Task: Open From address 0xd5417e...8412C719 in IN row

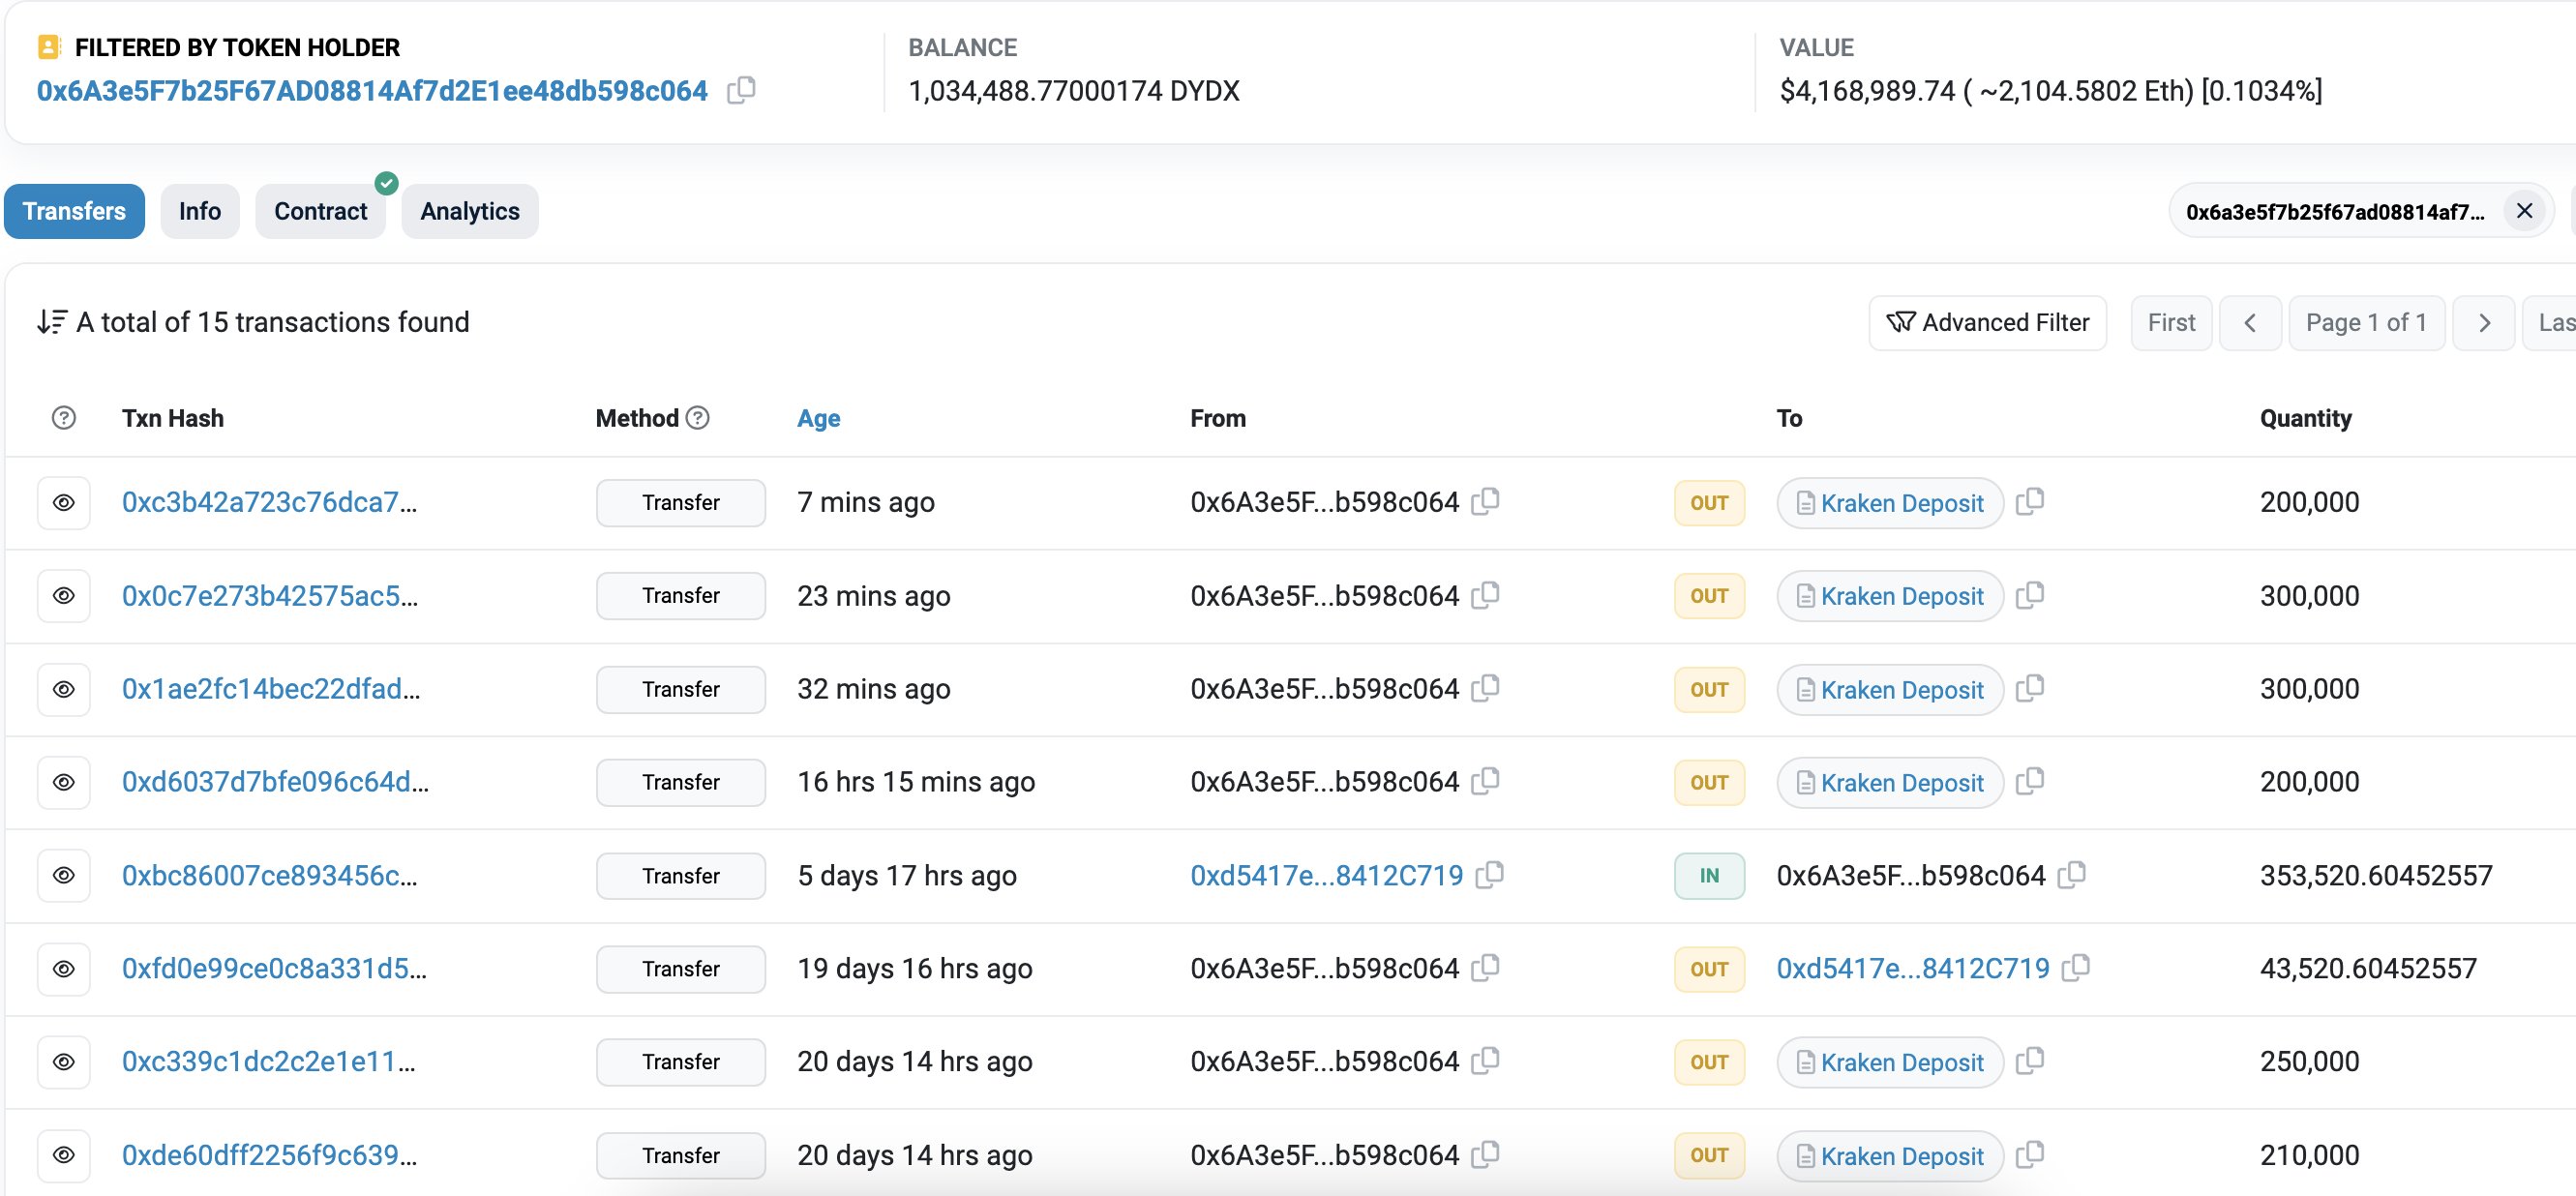Action: 1326,876
